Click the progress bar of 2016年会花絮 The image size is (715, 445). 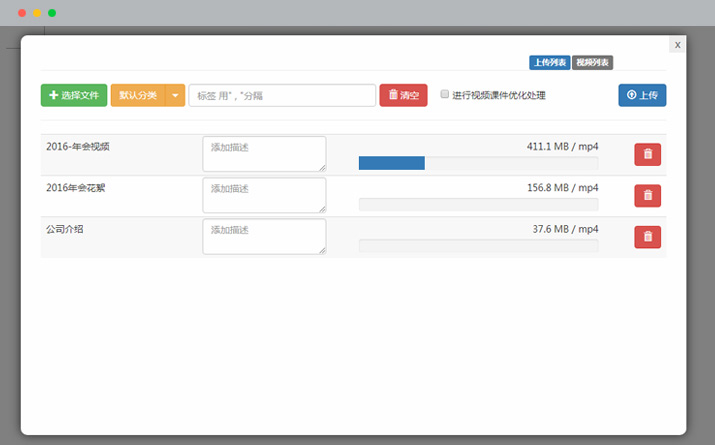[x=478, y=204]
